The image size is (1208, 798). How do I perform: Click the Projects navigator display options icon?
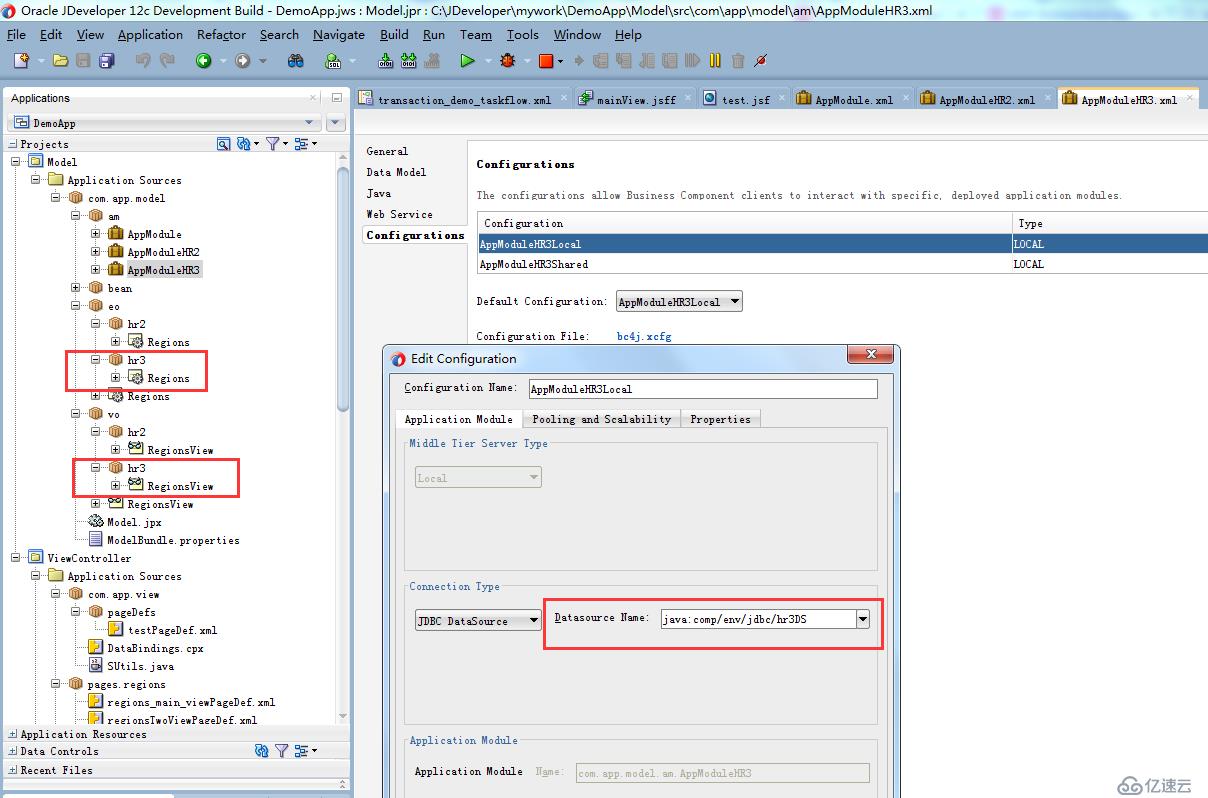pyautogui.click(x=302, y=144)
